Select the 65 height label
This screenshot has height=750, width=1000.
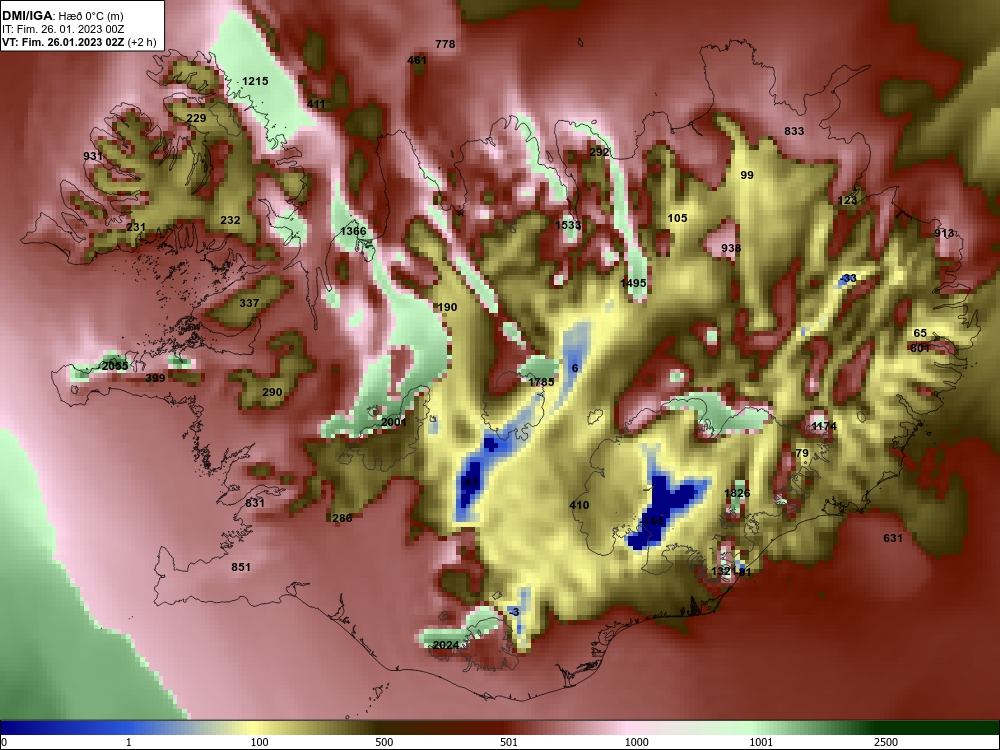[x=920, y=334]
